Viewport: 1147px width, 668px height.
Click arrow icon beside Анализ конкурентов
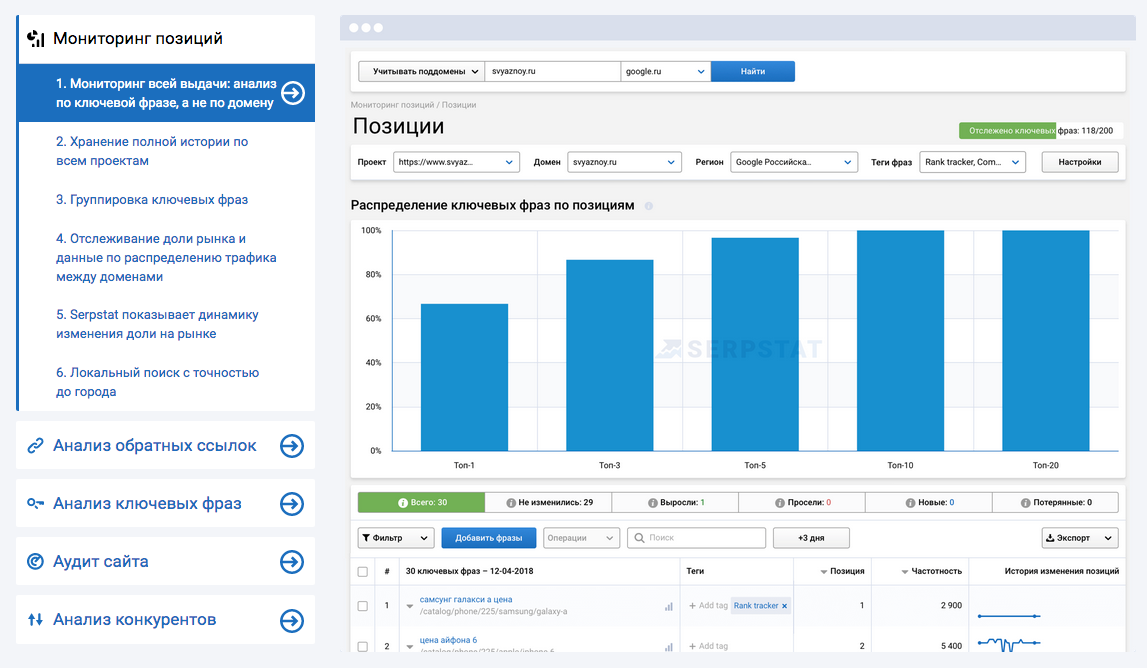pyautogui.click(x=291, y=620)
